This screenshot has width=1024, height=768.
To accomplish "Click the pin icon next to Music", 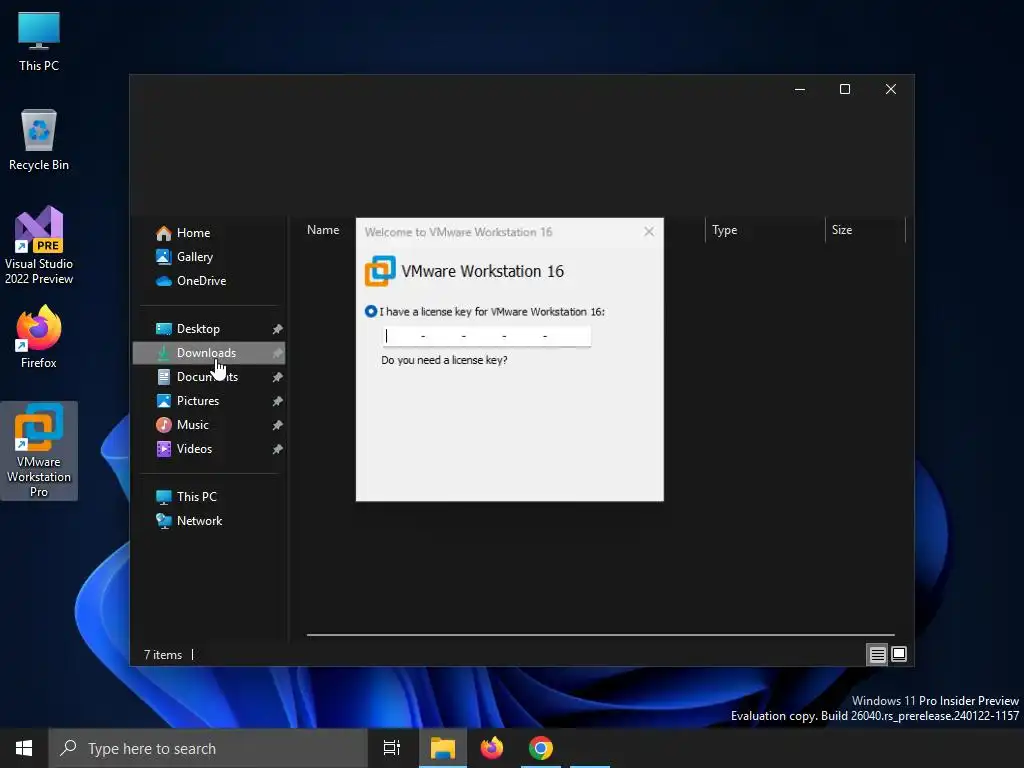I will (278, 425).
